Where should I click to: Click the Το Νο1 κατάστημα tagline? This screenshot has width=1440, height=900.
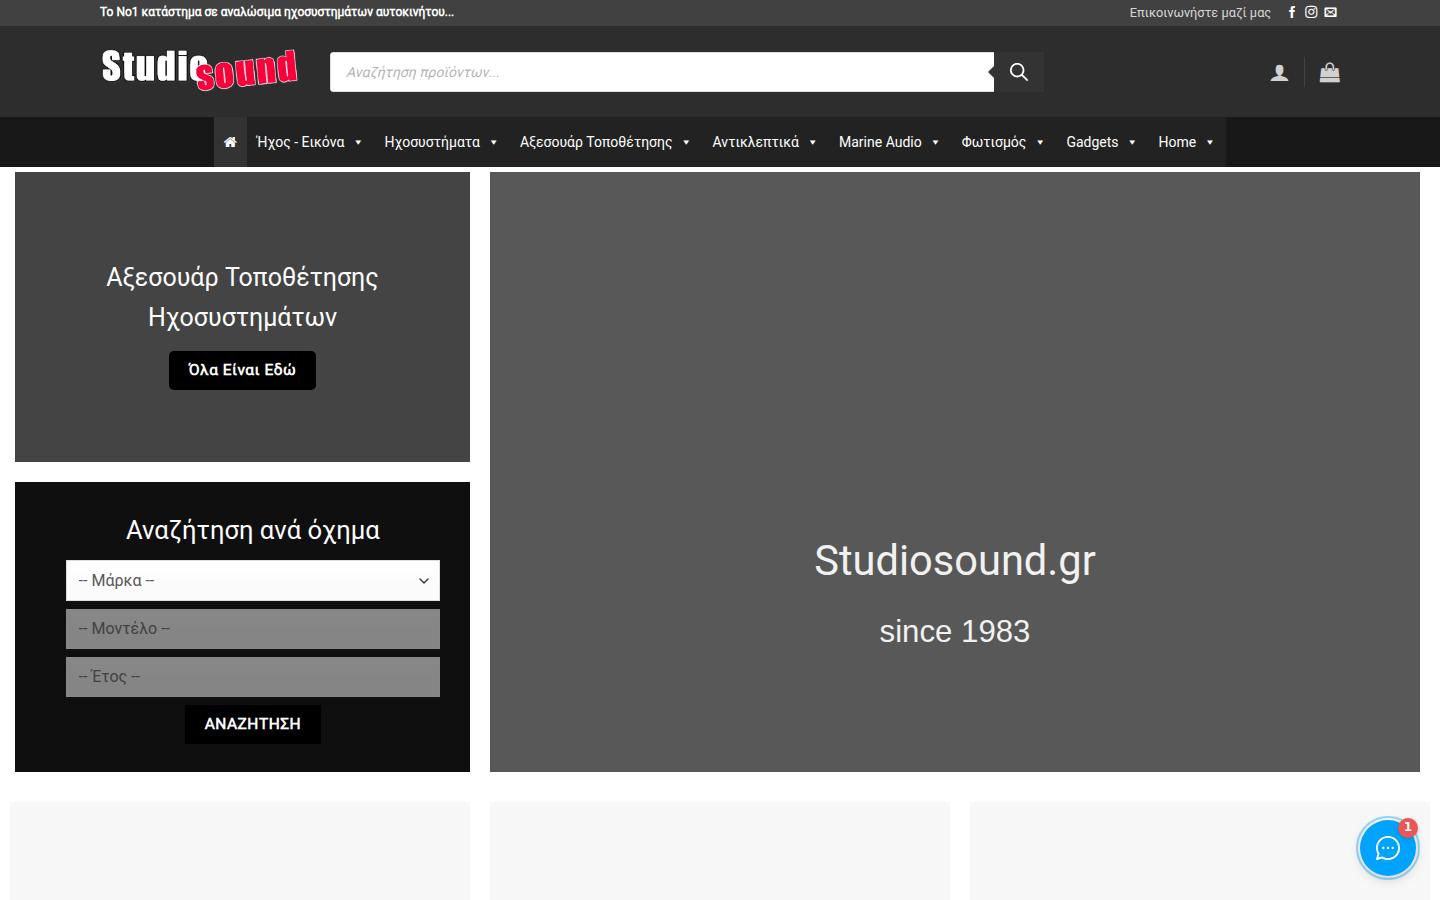coord(277,12)
